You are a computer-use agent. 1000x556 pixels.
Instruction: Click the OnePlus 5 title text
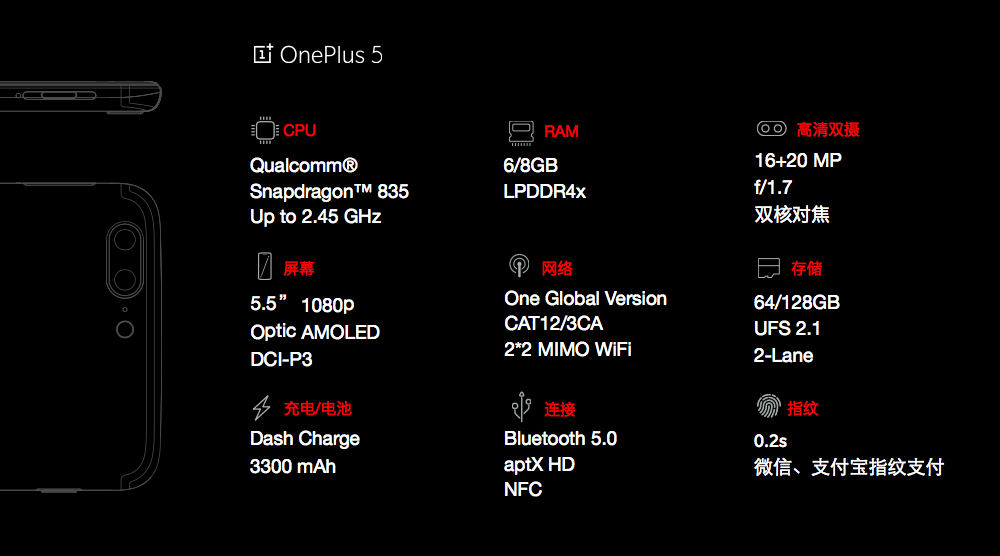(x=331, y=55)
